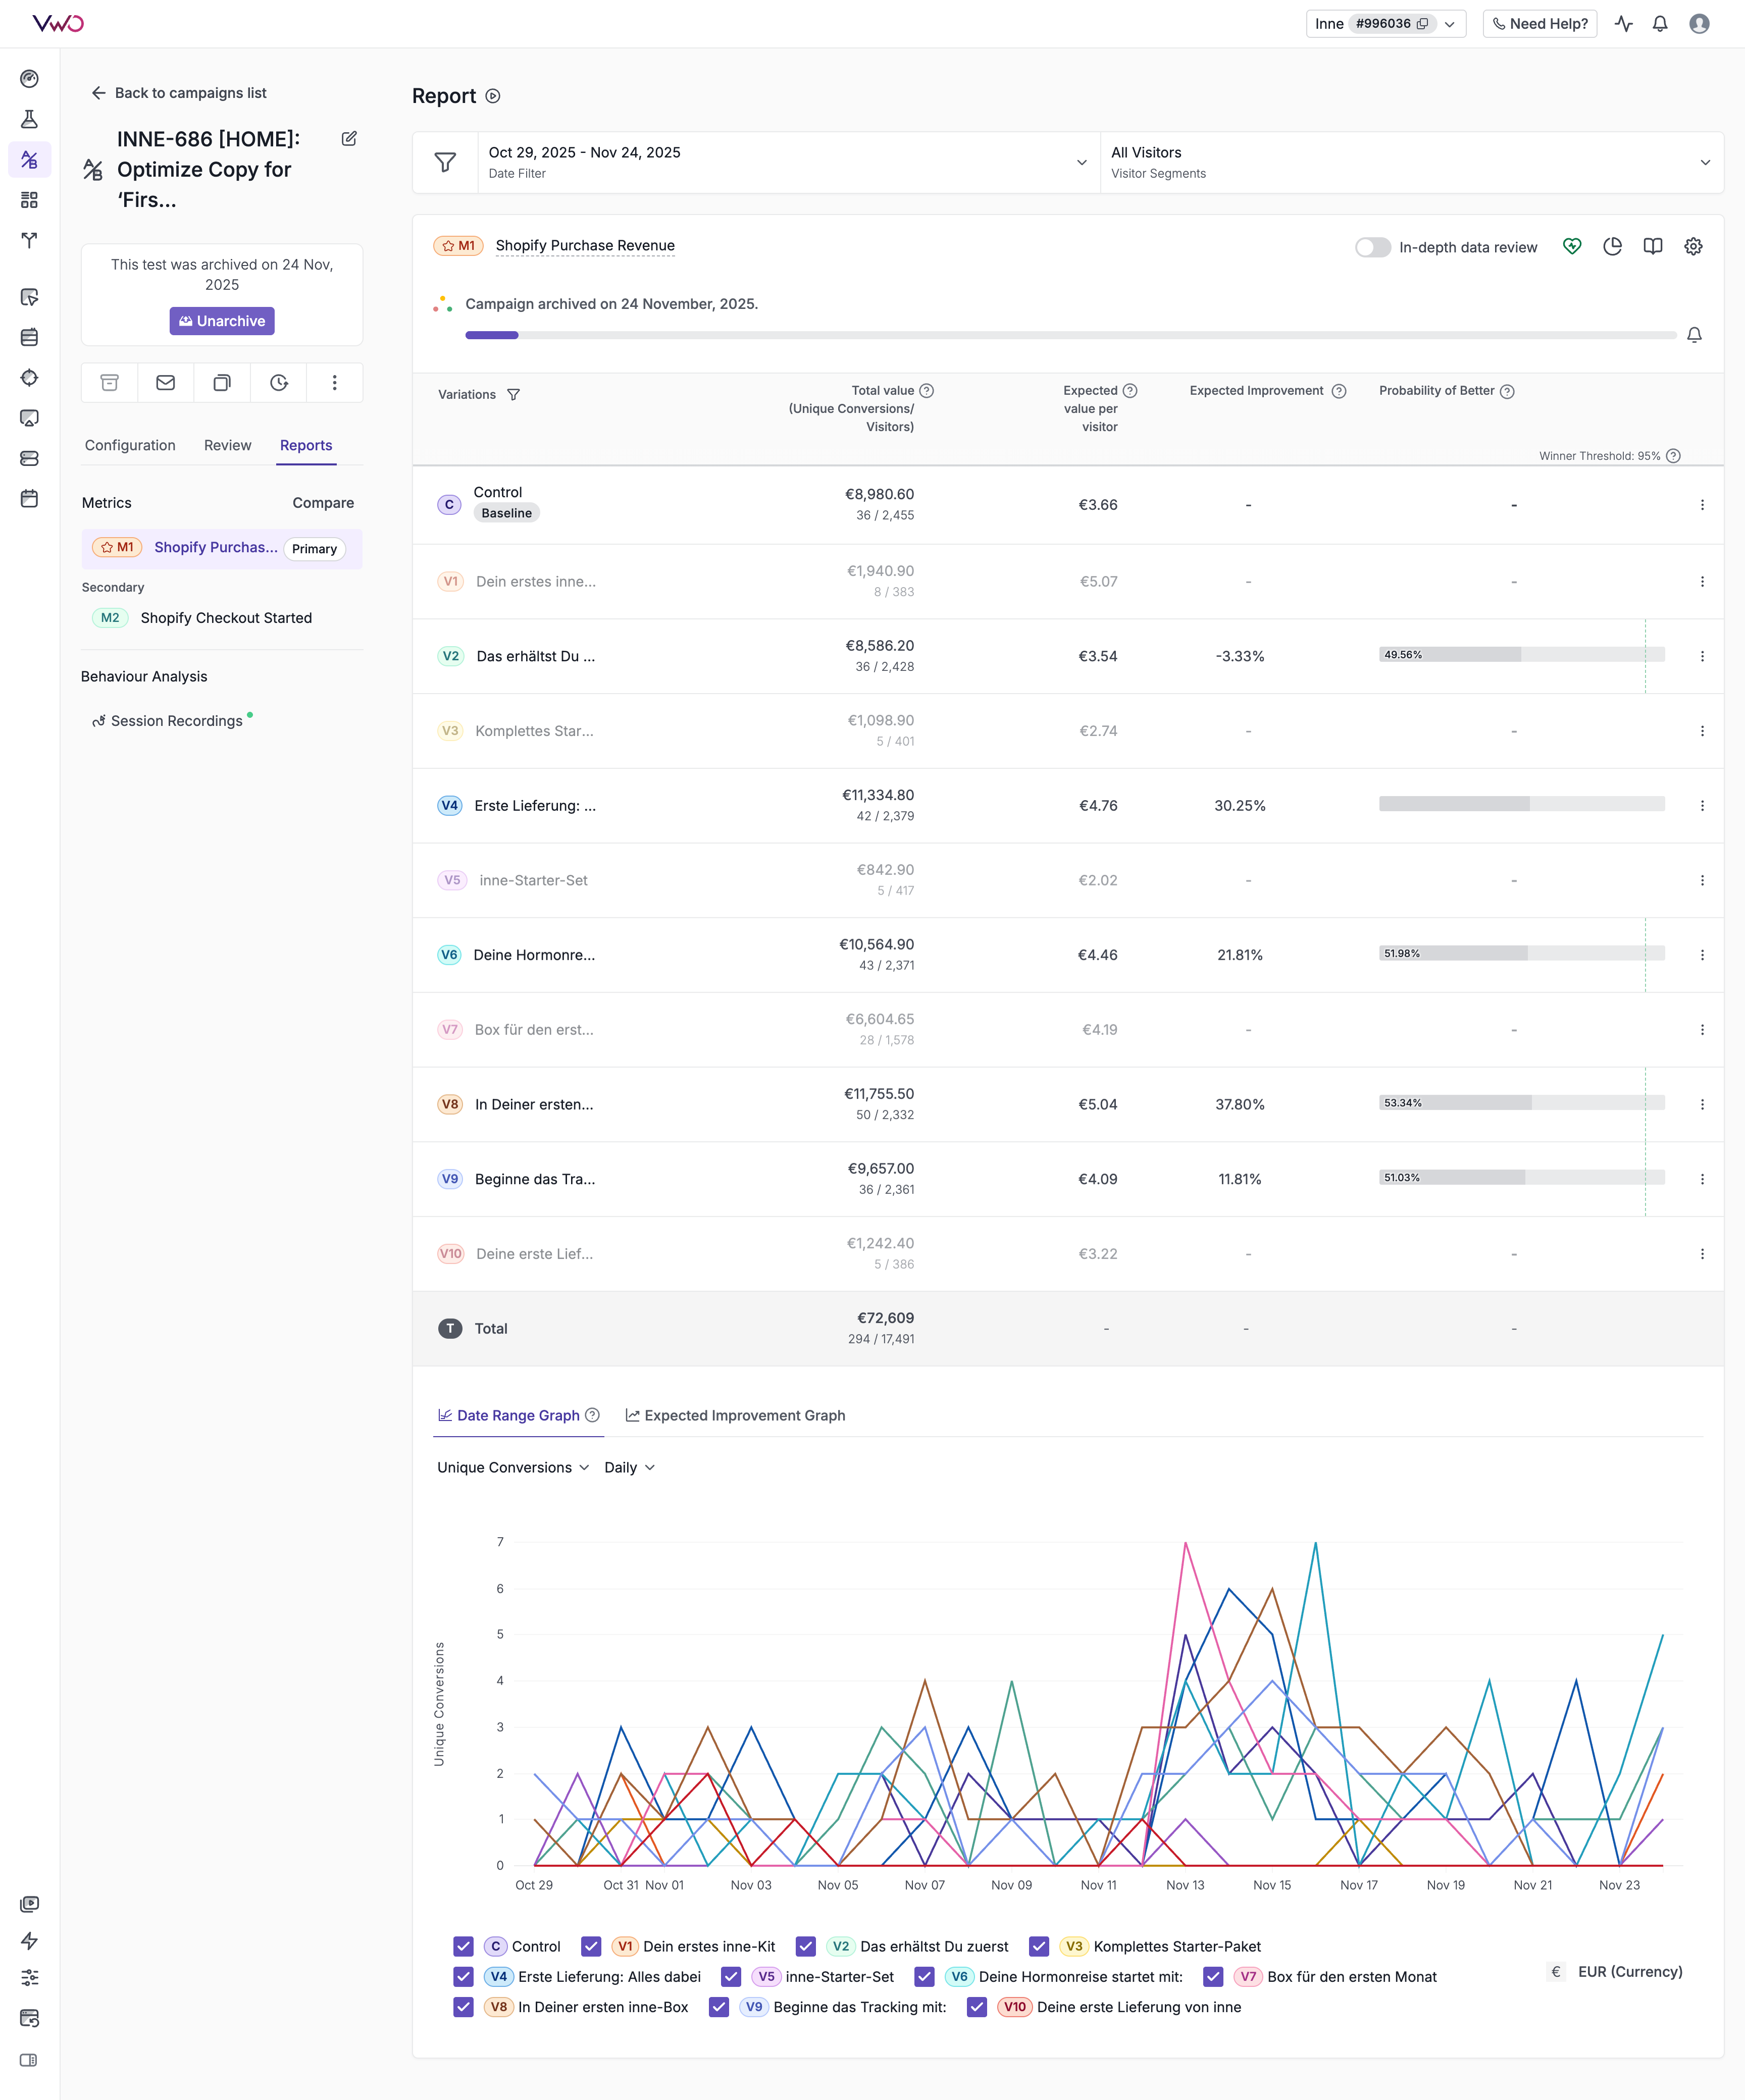Click the notifications bell in header
Screen dimensions: 1745x2100
point(1660,24)
